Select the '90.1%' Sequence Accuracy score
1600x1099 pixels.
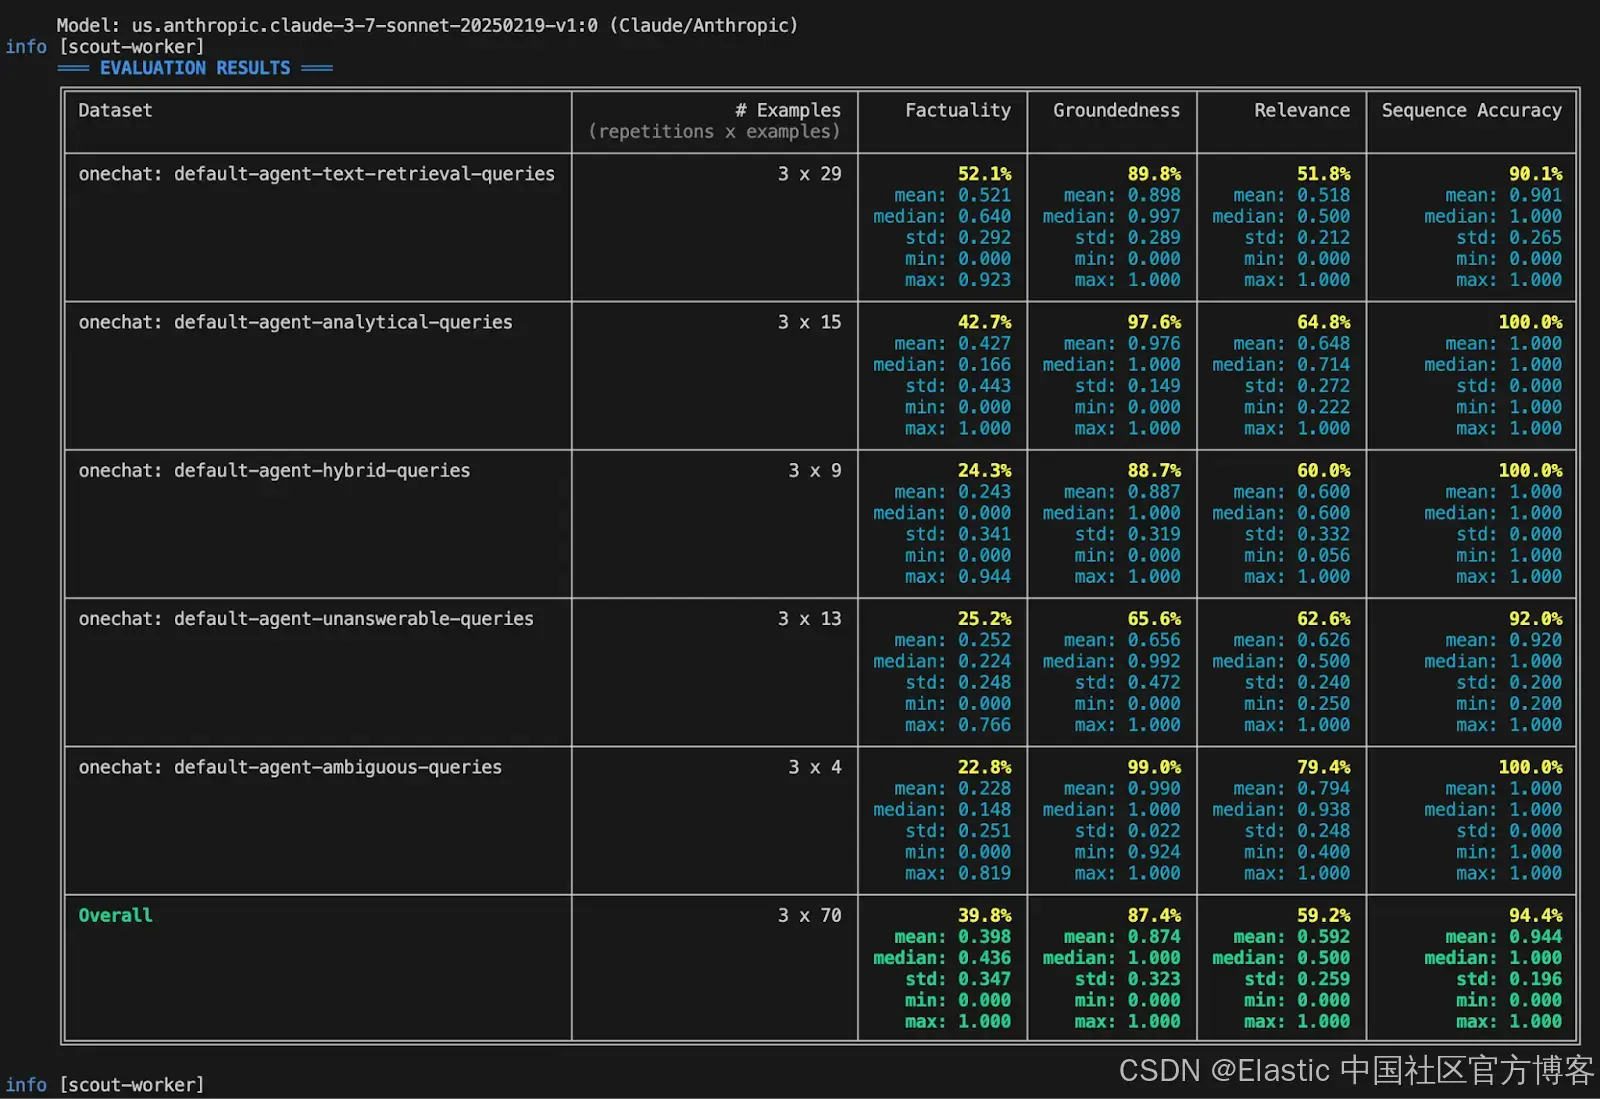(1535, 174)
